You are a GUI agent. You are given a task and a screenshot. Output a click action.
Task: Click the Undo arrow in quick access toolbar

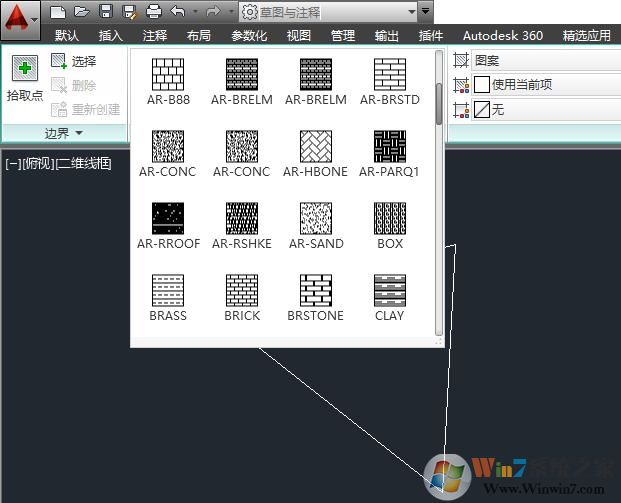(x=177, y=12)
